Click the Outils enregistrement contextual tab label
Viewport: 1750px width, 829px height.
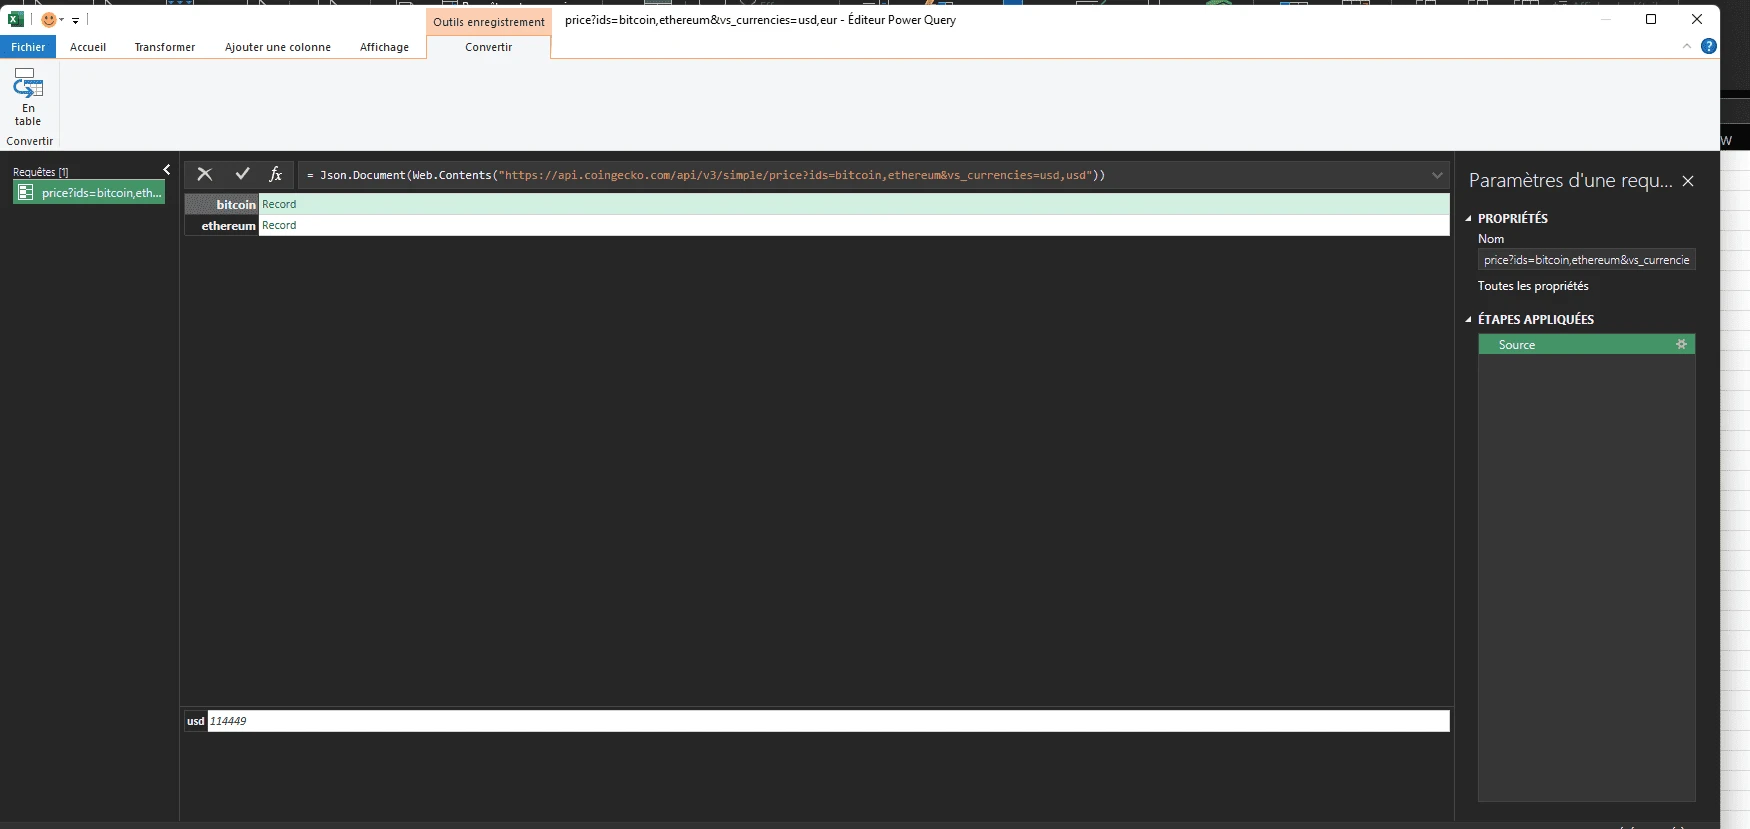coord(489,21)
